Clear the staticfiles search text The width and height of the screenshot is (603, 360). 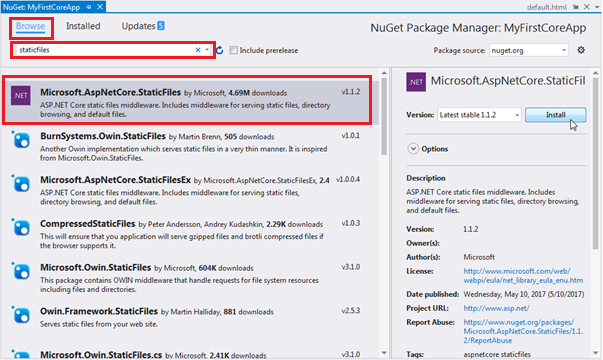pos(198,50)
